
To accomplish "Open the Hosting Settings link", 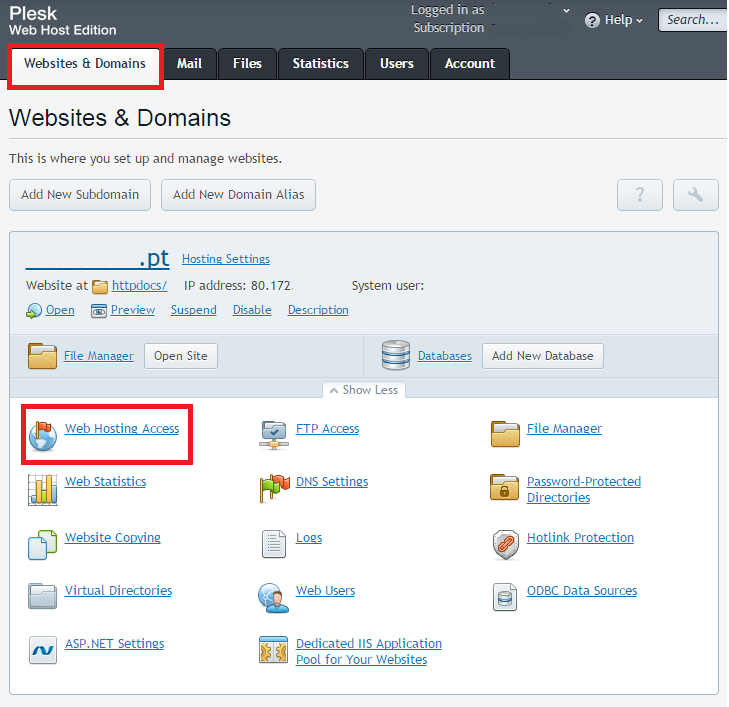I will click(x=225, y=259).
